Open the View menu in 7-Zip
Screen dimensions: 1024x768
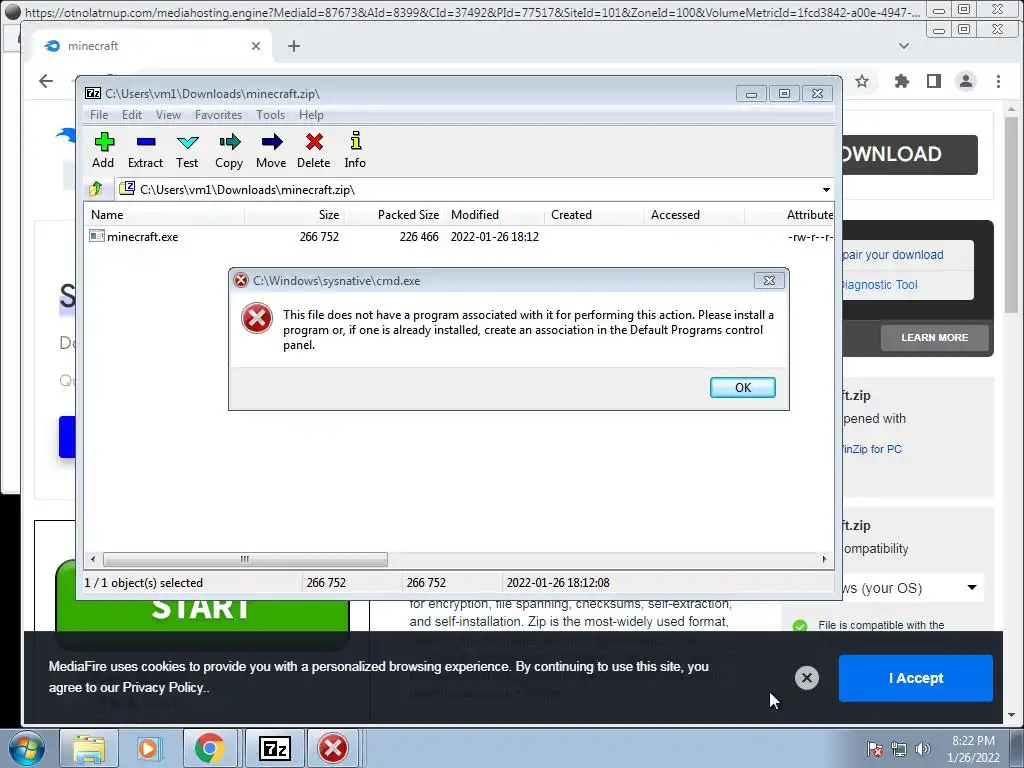click(x=168, y=115)
